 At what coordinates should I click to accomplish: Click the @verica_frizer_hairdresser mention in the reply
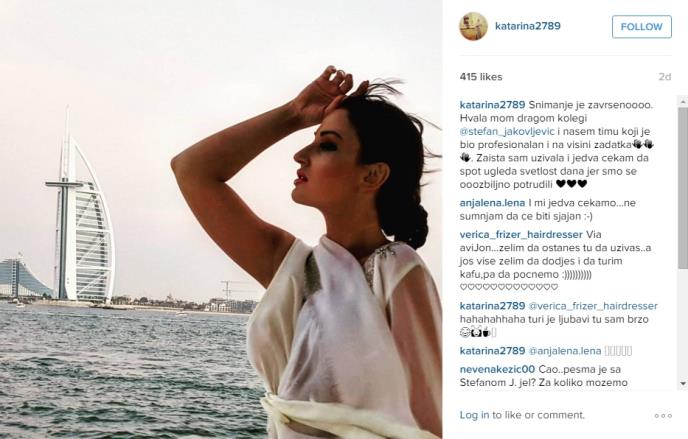pos(593,306)
